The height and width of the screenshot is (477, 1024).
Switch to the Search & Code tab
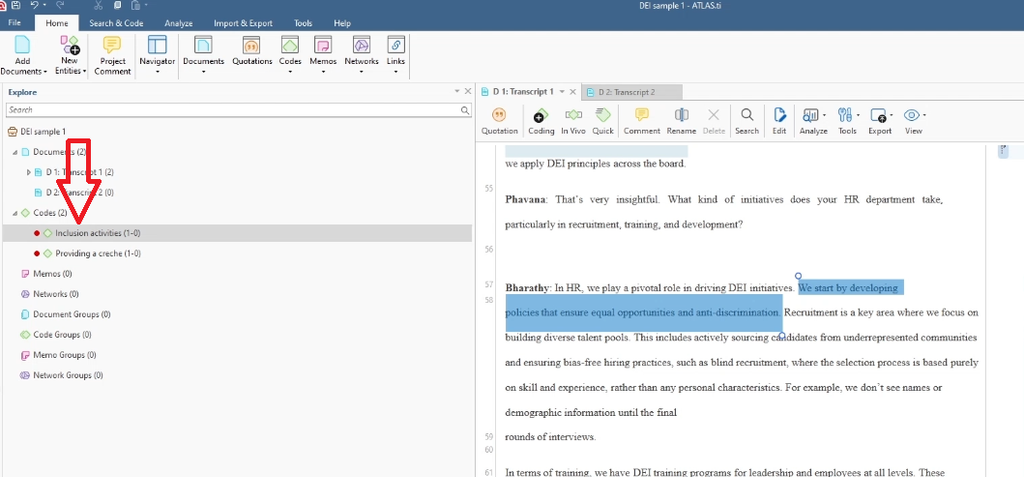click(x=116, y=23)
